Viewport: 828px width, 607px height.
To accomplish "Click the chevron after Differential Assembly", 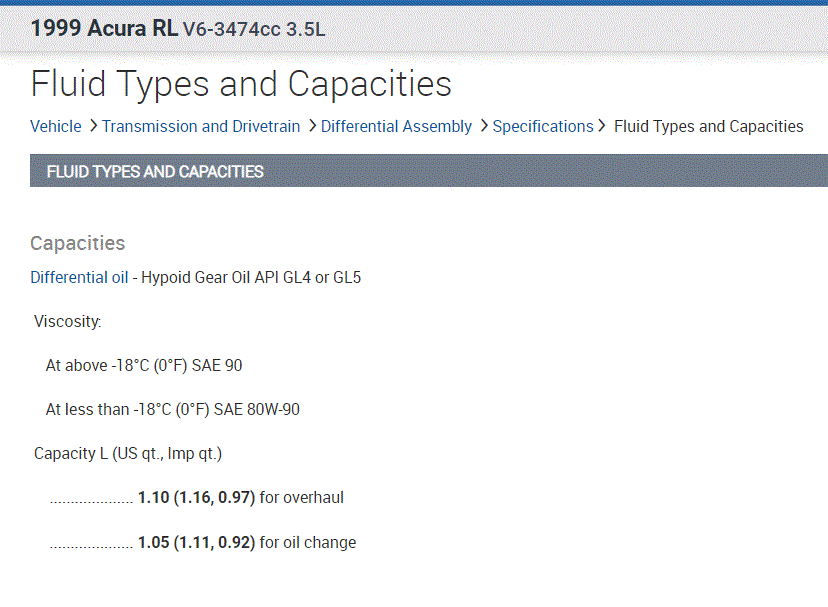I will click(x=483, y=127).
